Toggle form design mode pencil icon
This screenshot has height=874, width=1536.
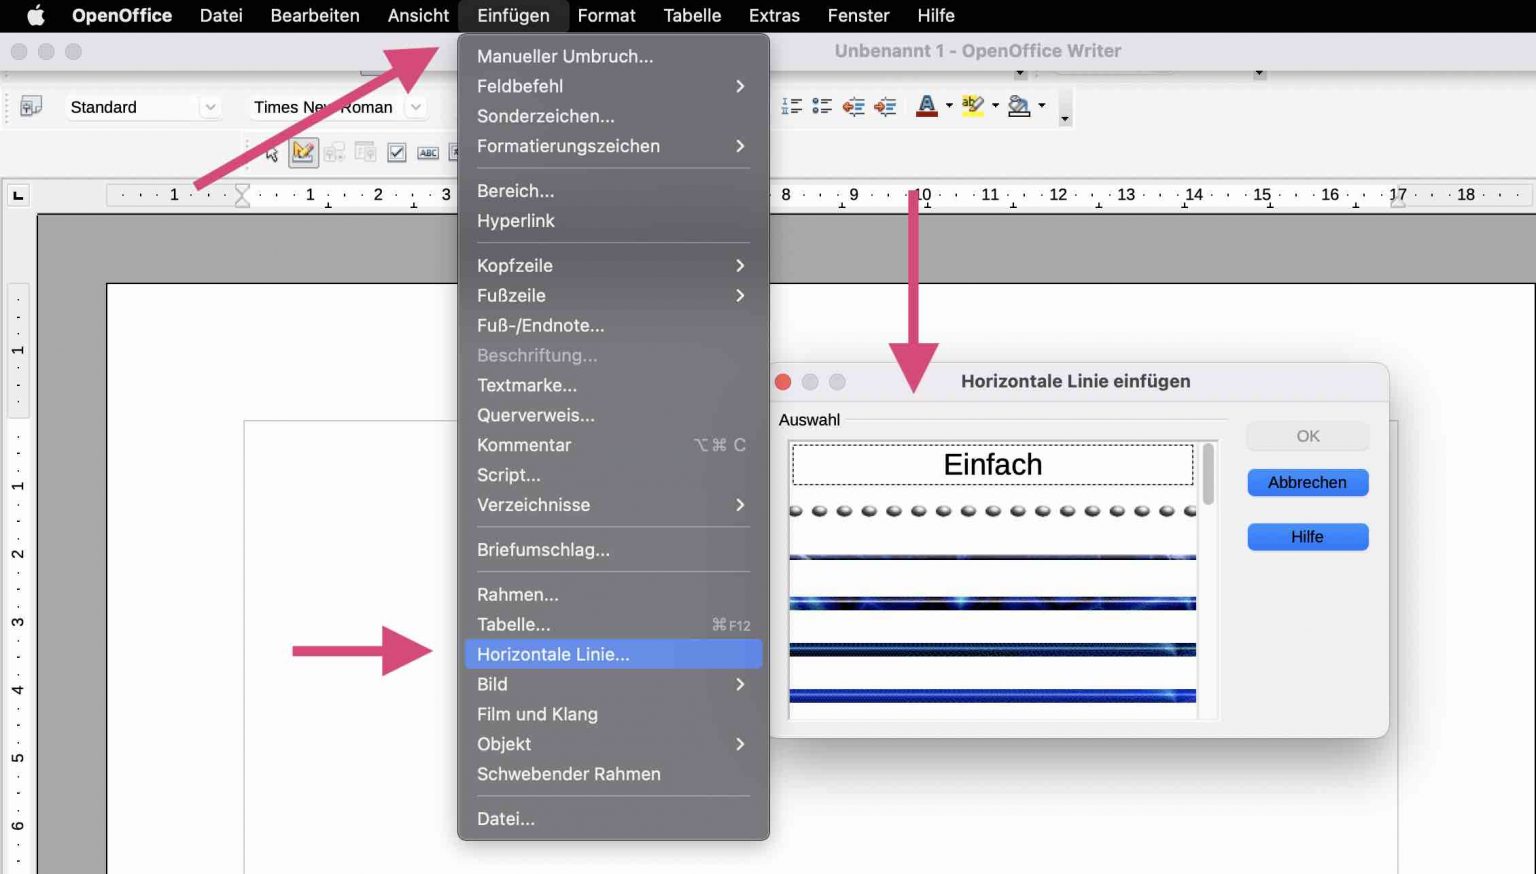pyautogui.click(x=303, y=152)
